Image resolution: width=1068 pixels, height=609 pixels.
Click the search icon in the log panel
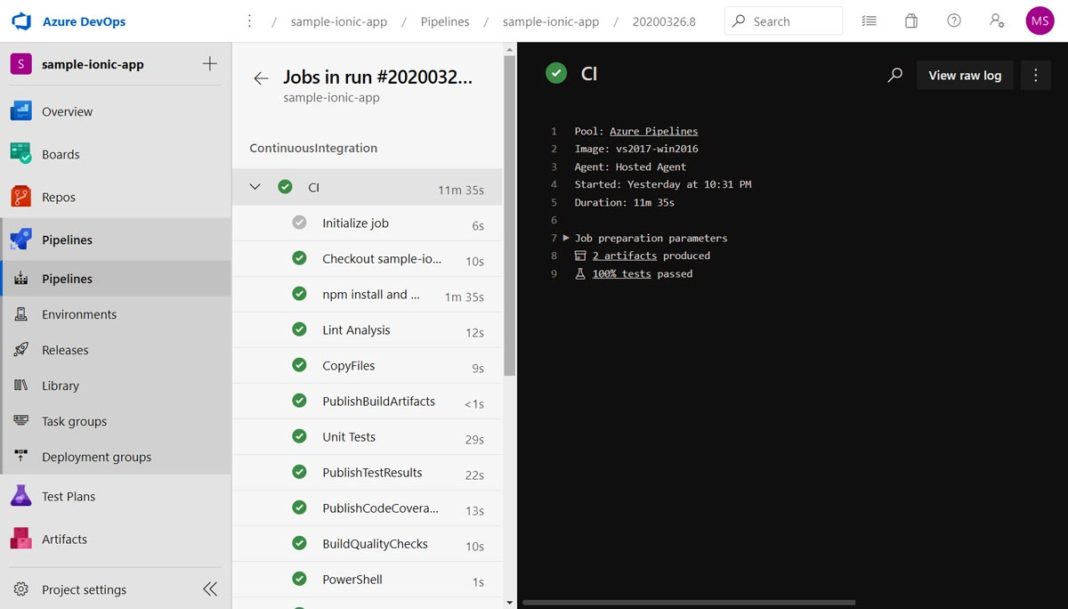894,75
